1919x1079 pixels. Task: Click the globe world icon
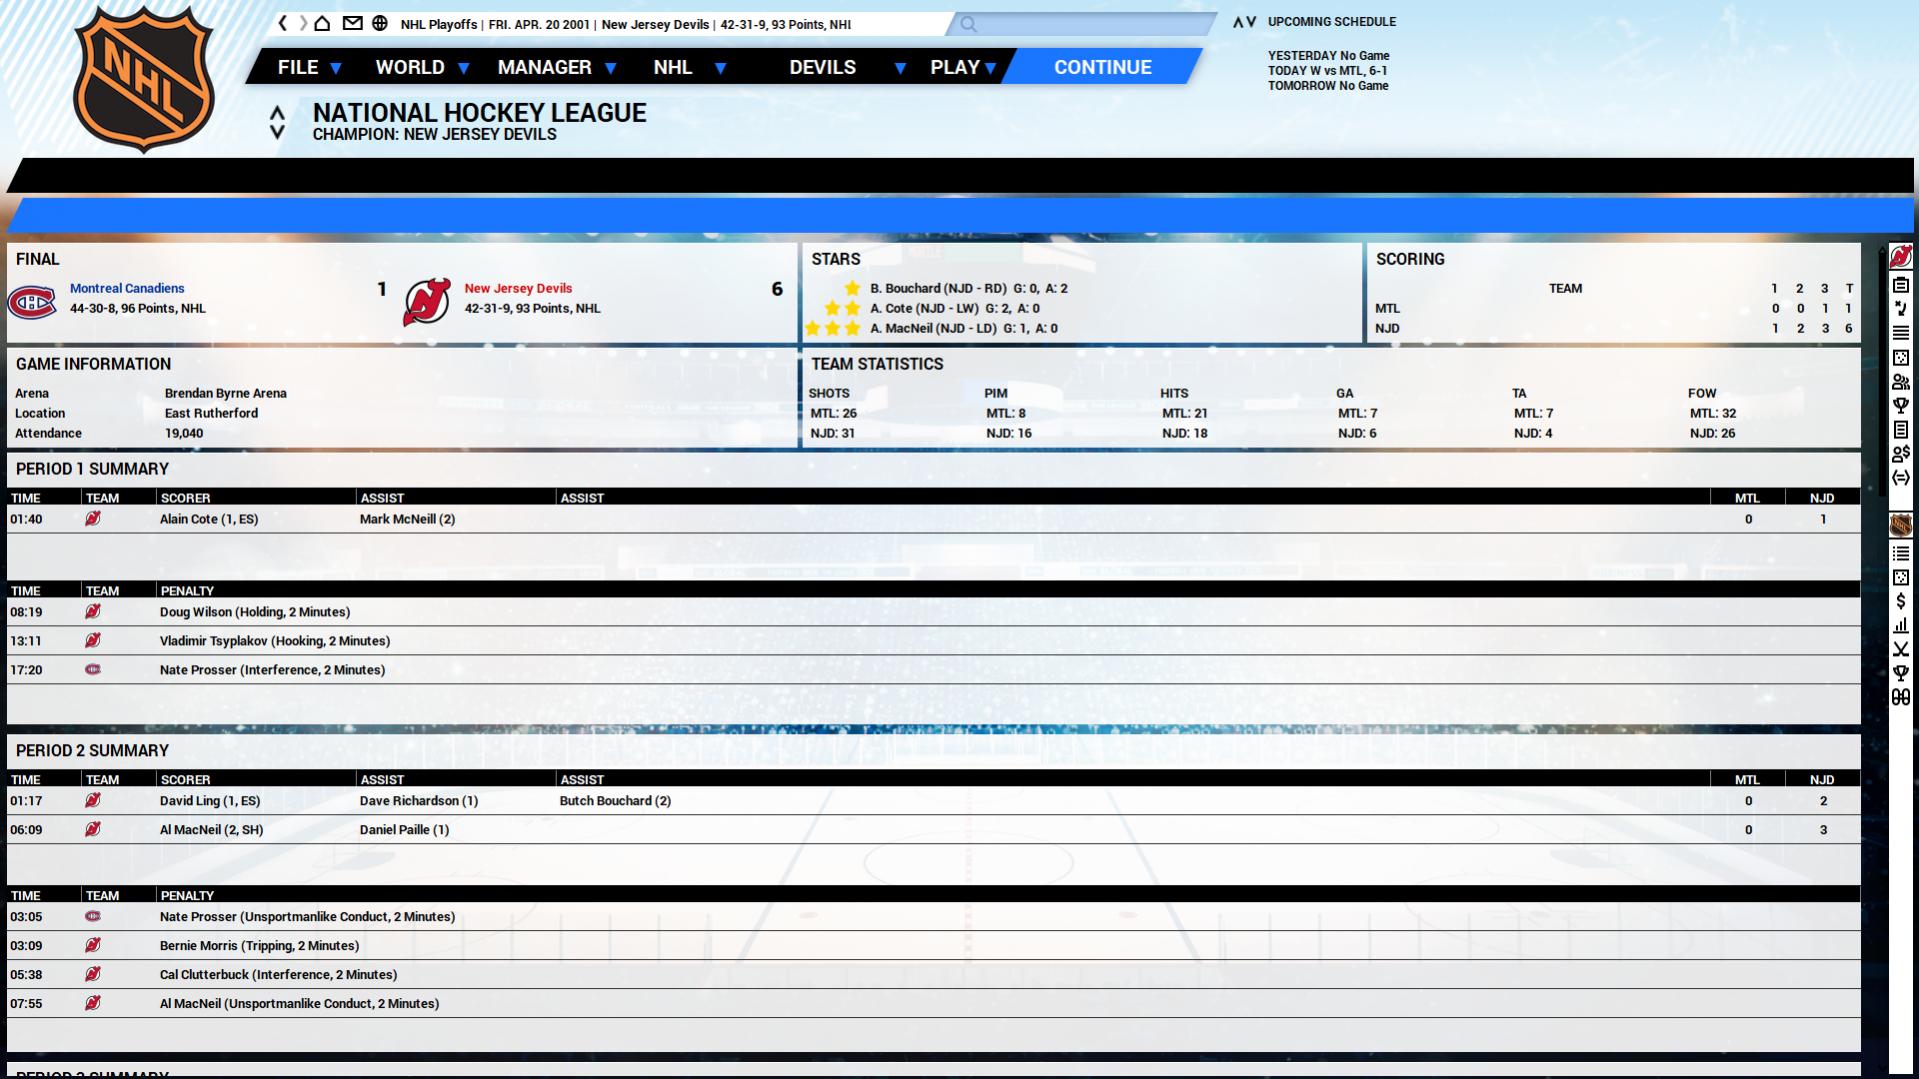(380, 23)
